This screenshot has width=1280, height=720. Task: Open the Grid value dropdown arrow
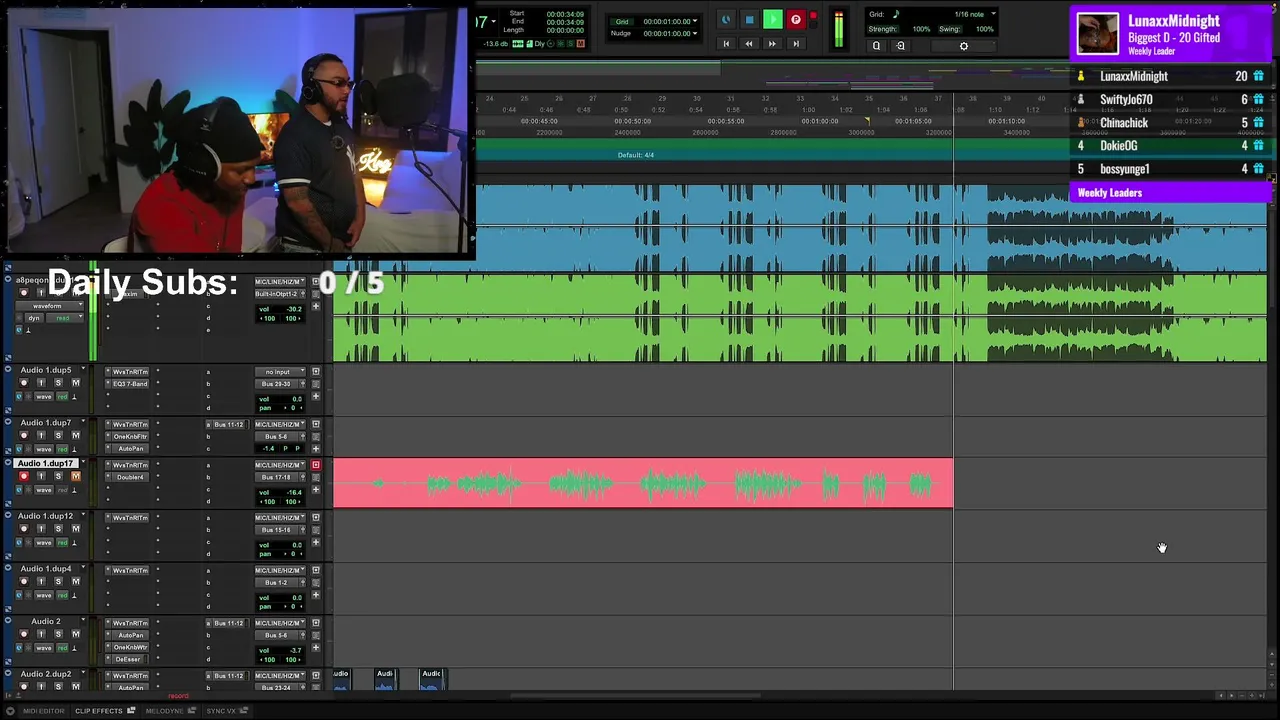pyautogui.click(x=695, y=21)
